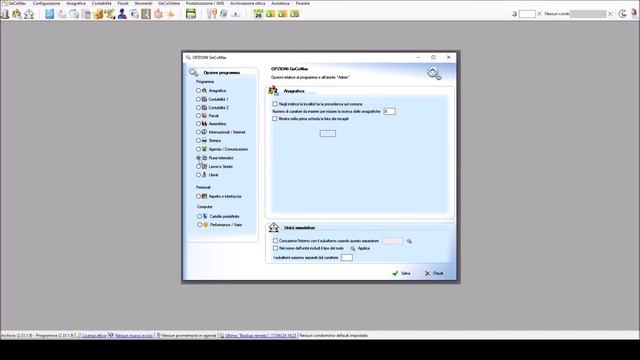
Task: Click the pink toolbar icon
Action: [158, 14]
